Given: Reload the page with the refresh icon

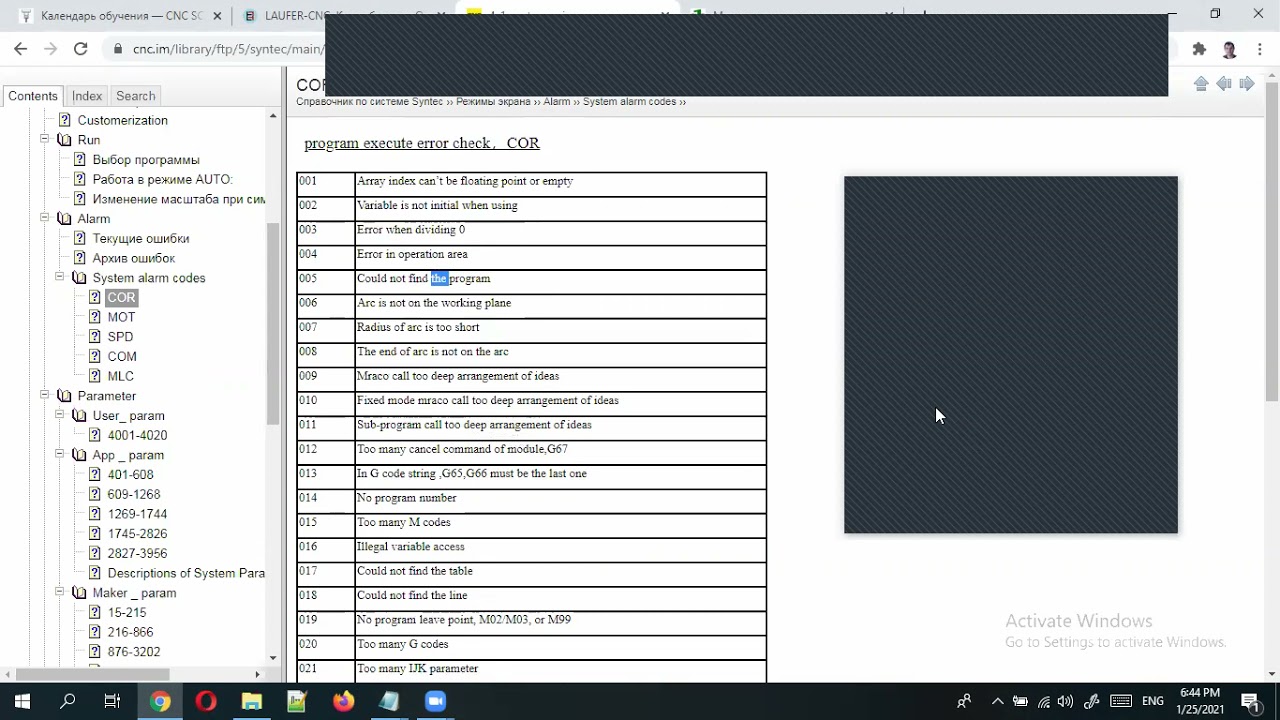Looking at the screenshot, I should pos(80,49).
